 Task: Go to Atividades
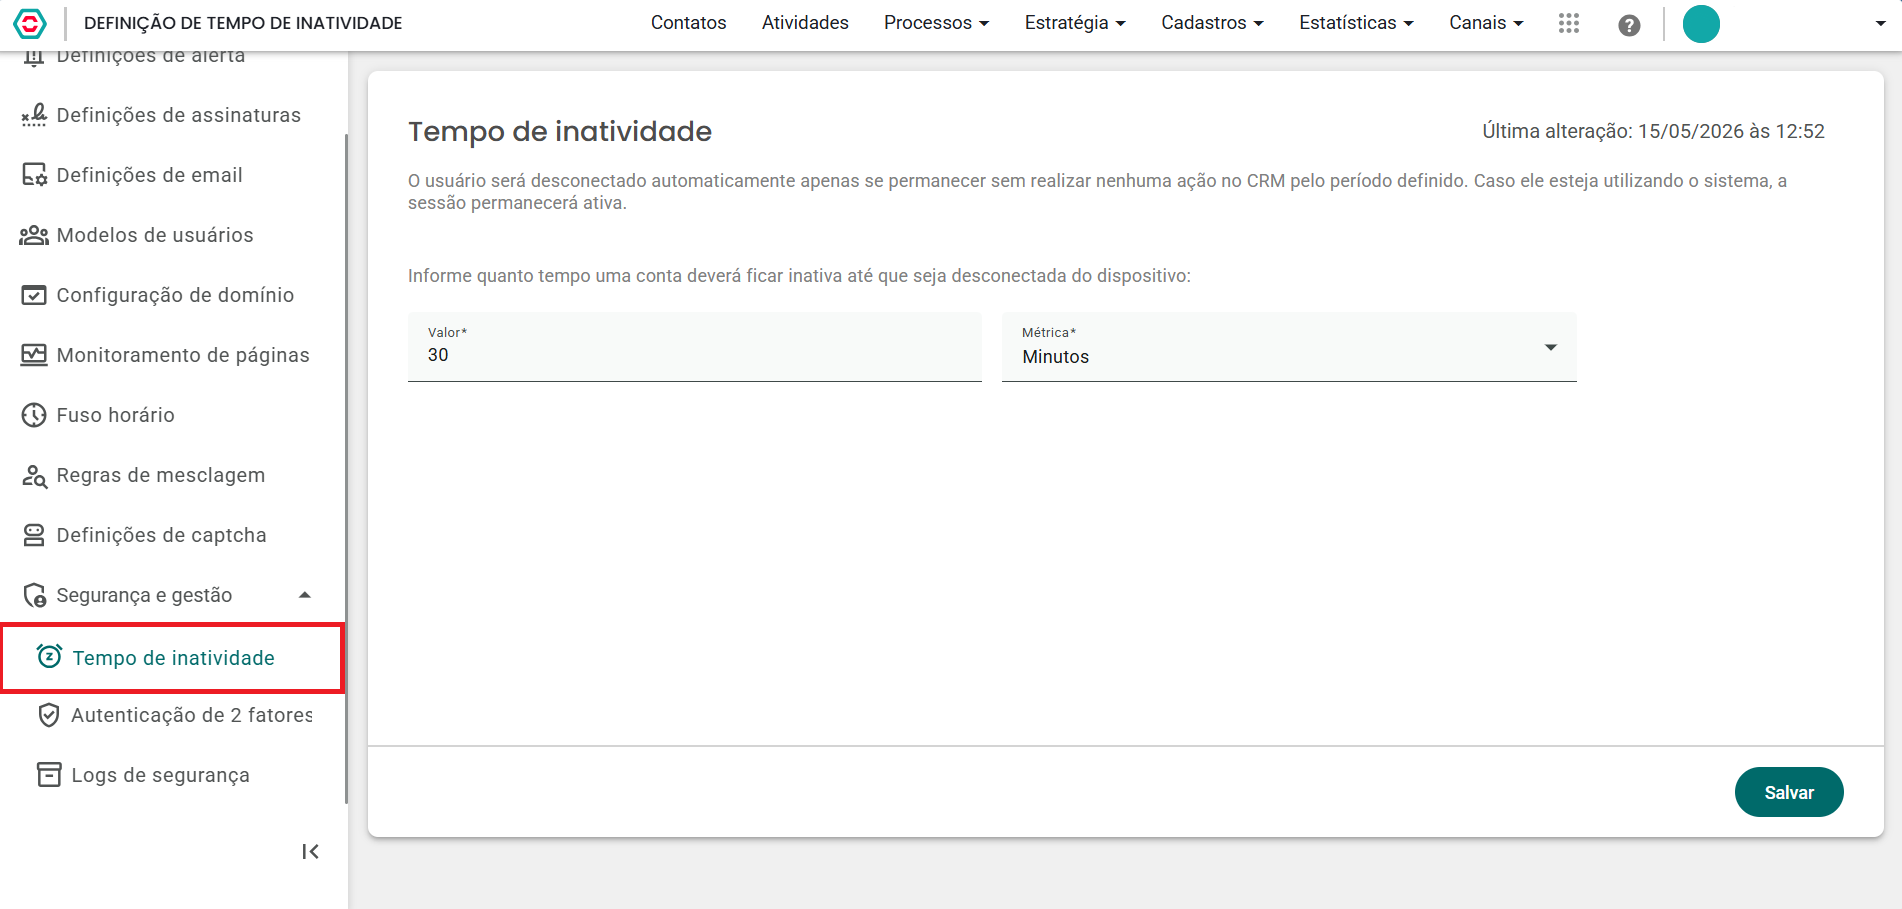click(805, 23)
